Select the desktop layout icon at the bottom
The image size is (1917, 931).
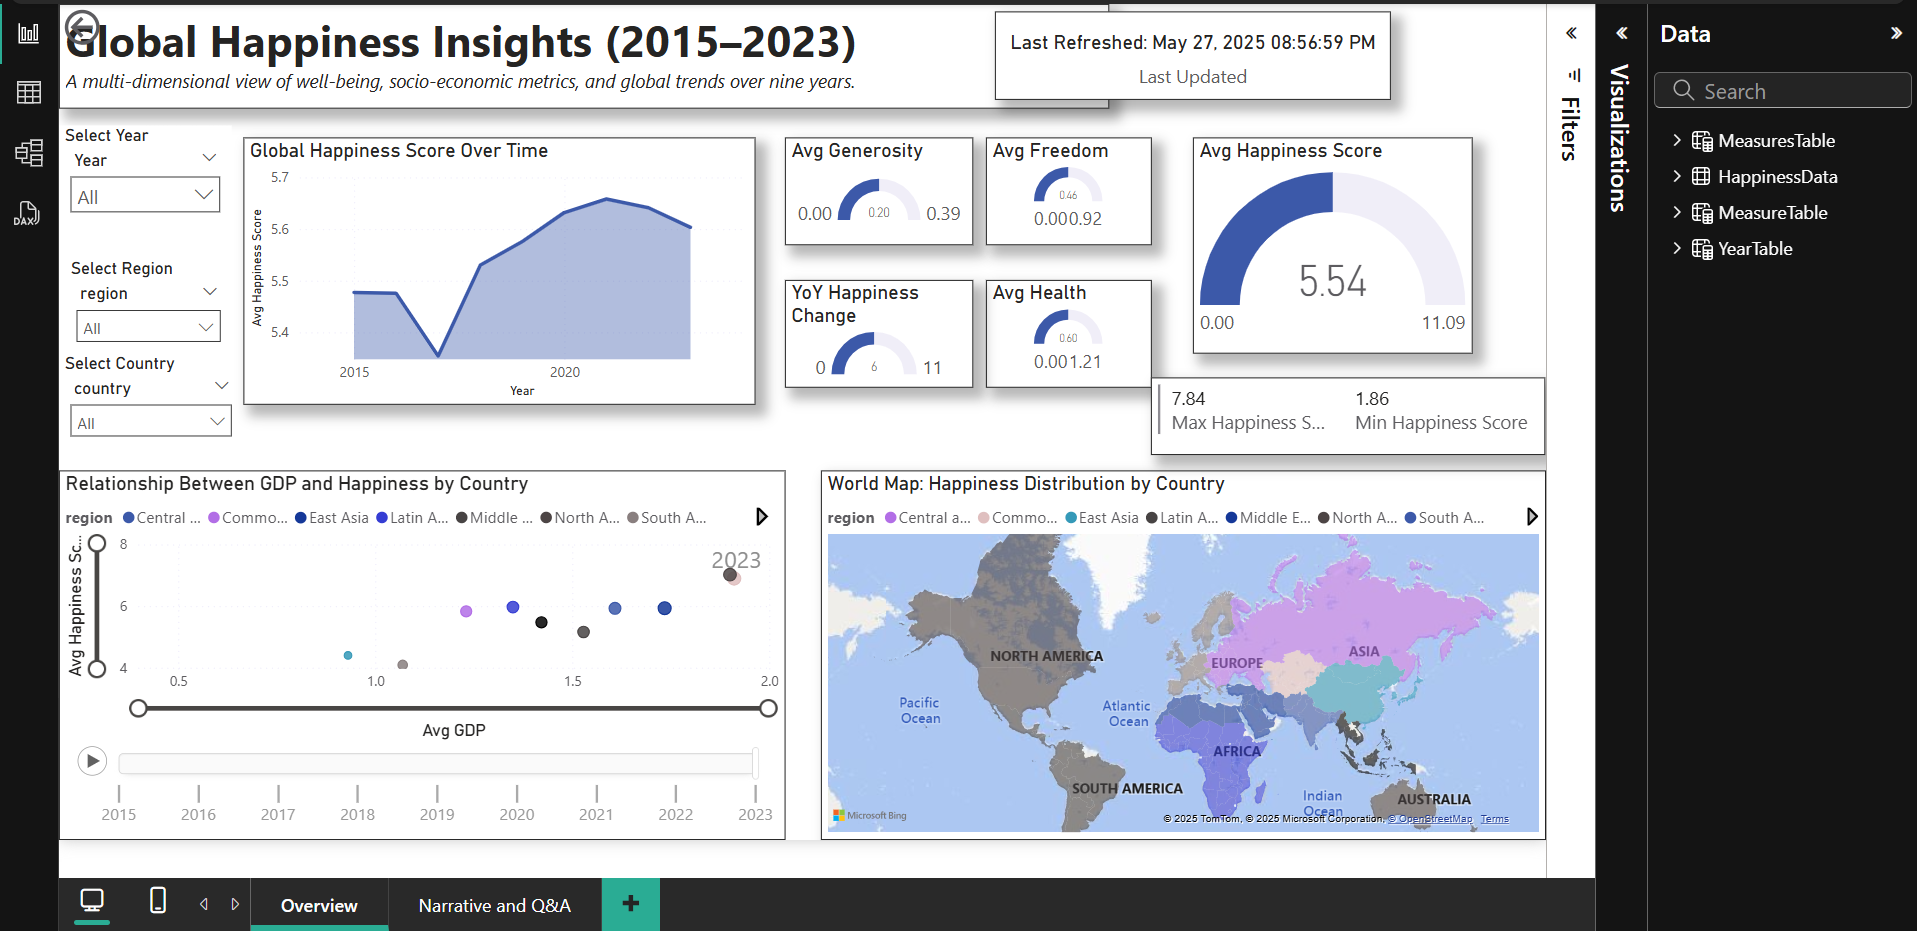92,901
